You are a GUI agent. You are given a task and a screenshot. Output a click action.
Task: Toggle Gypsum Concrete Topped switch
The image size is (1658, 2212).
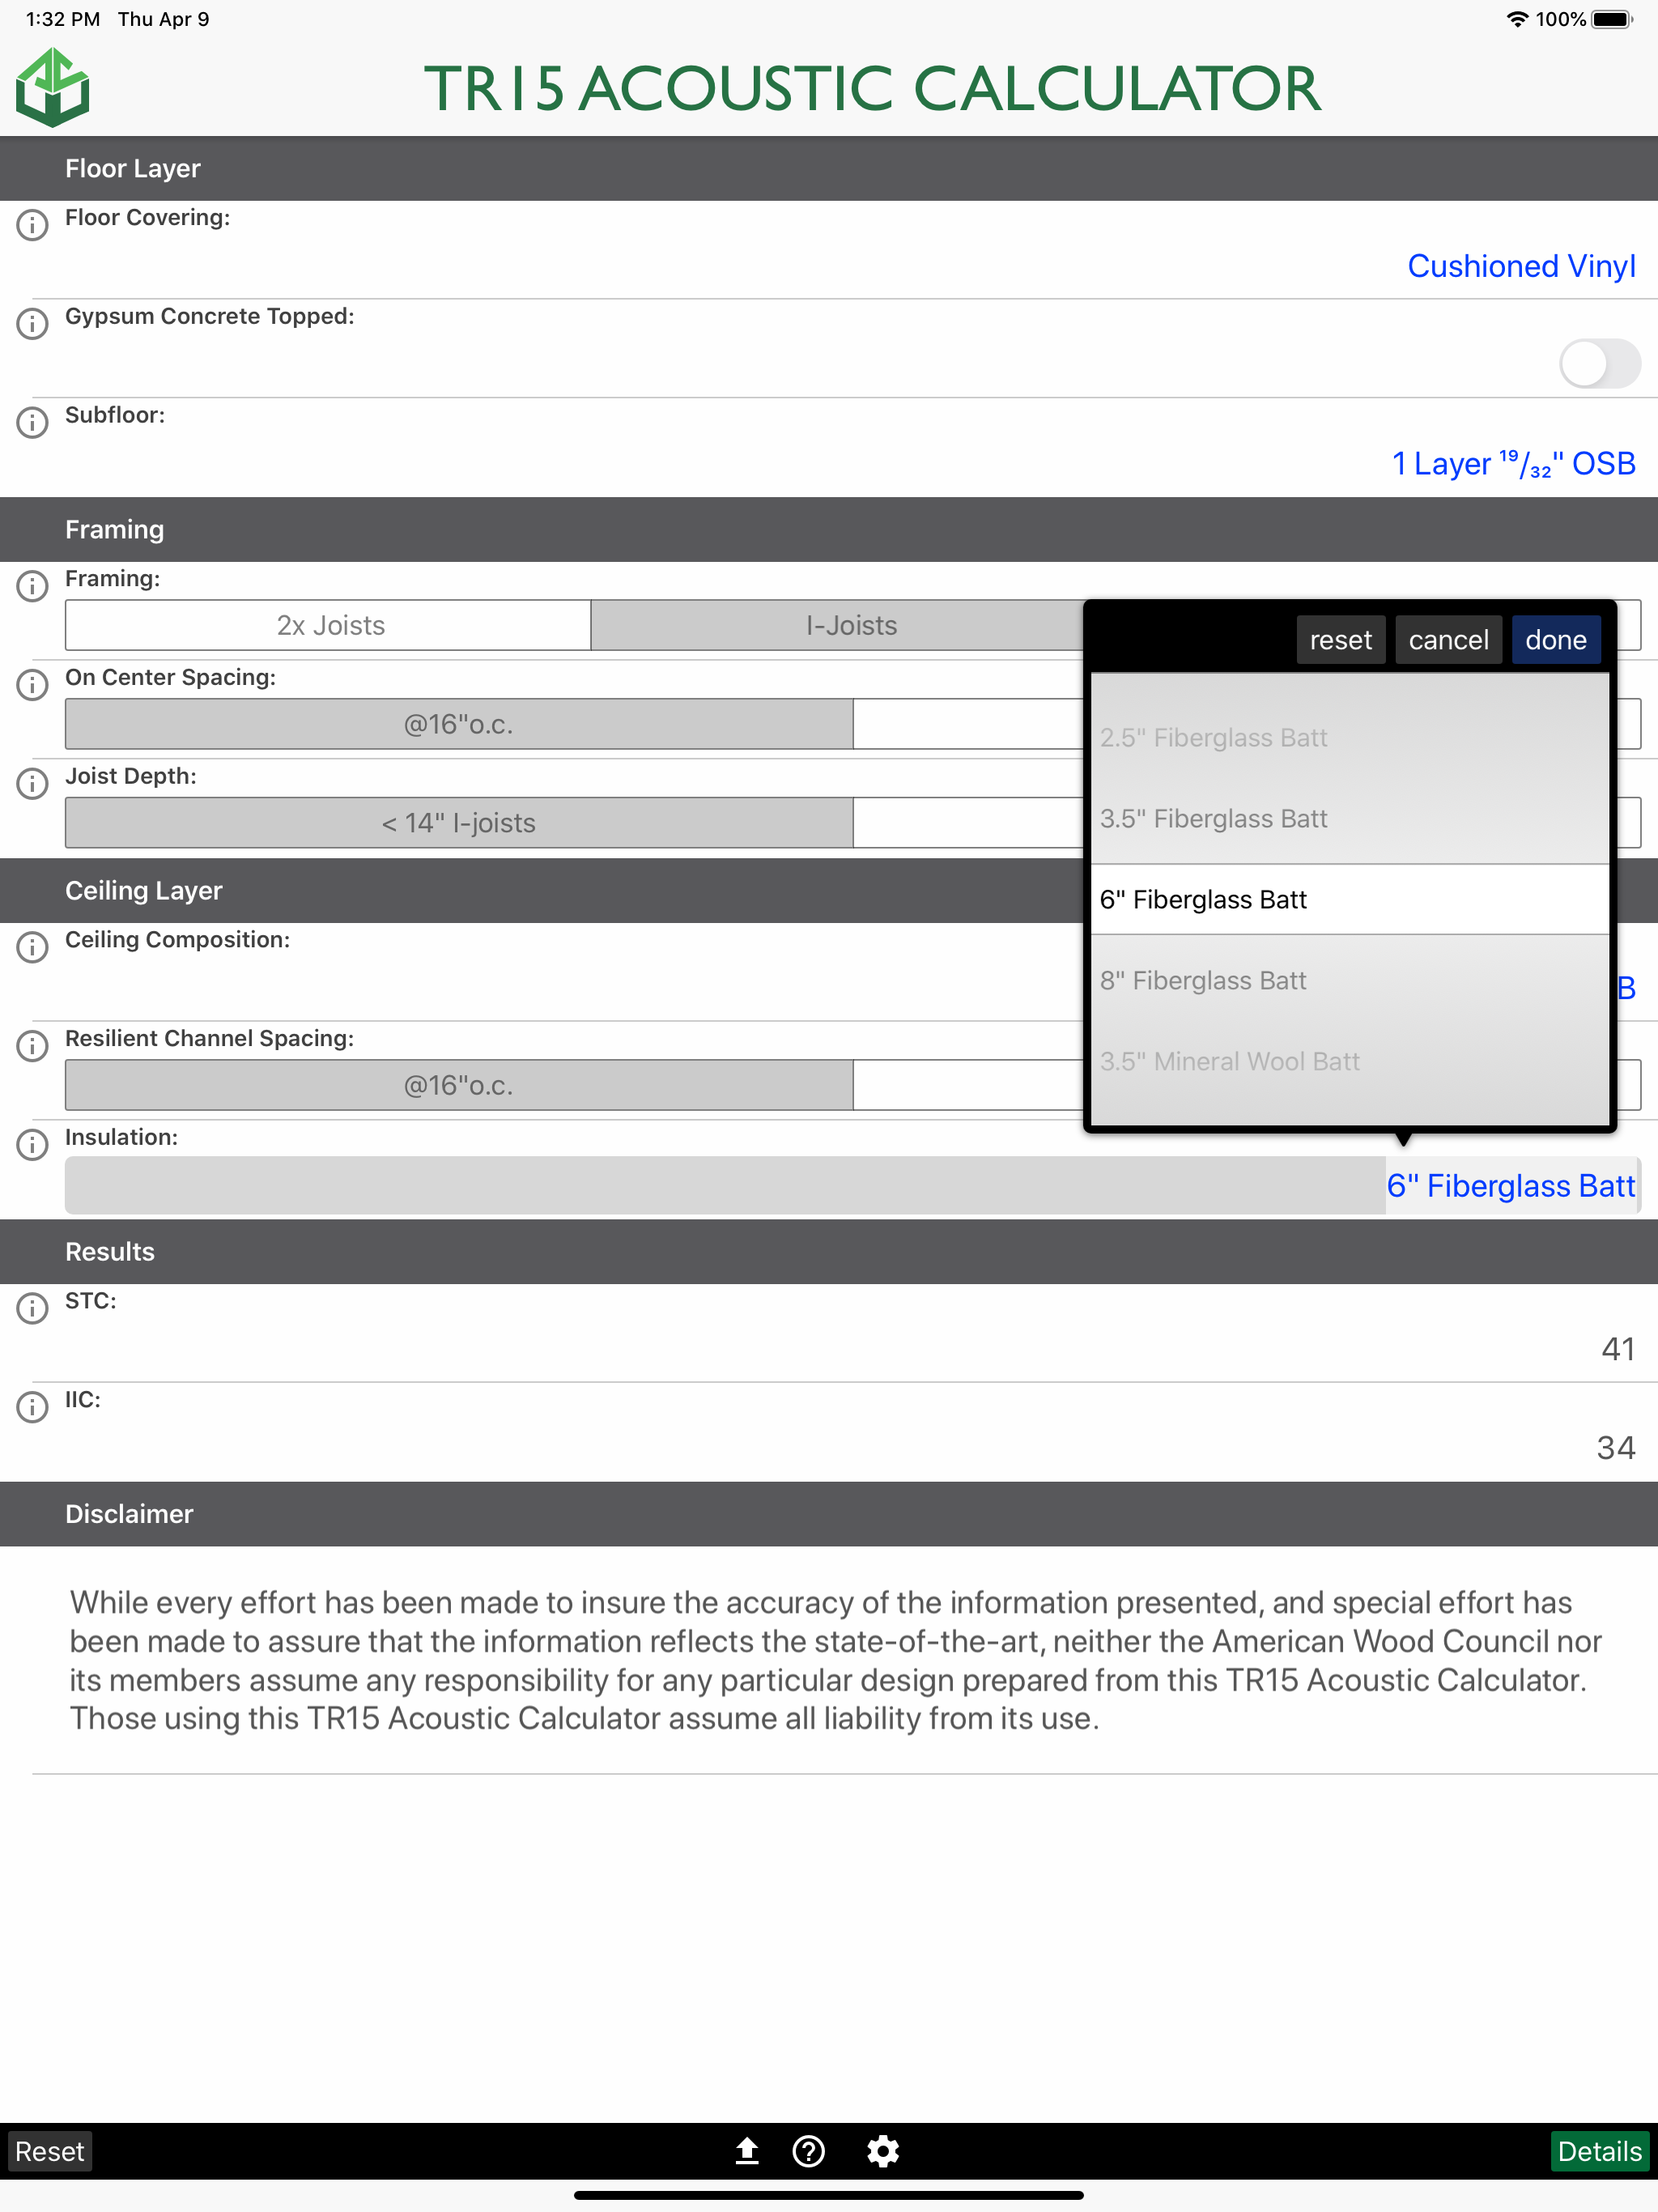(1599, 363)
